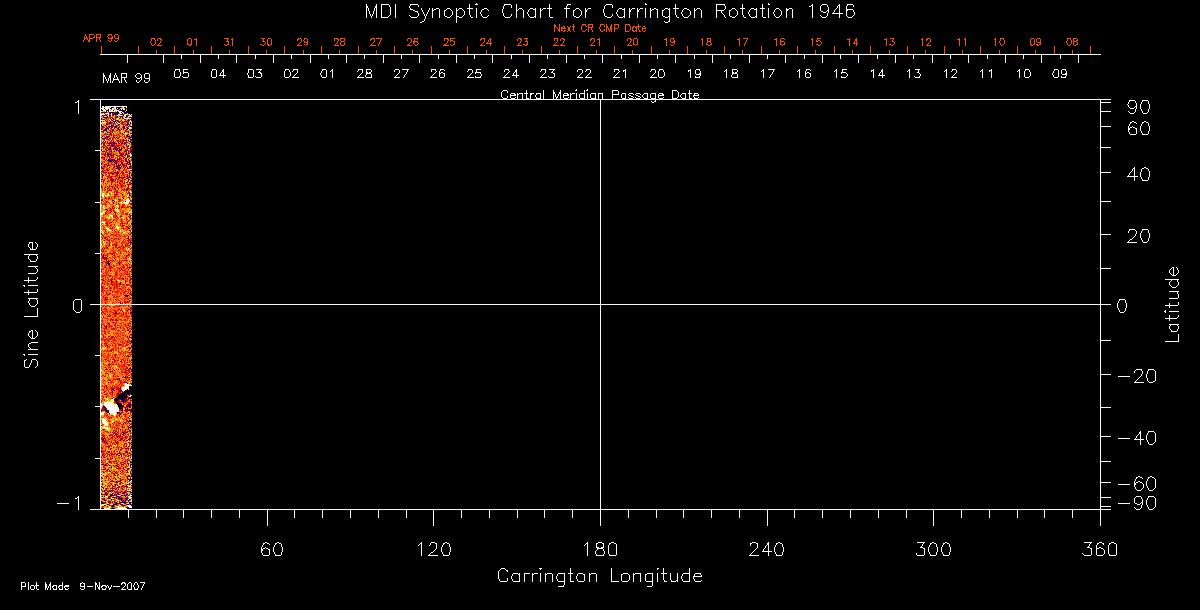Click the "Carrington Longitude" axis title
The height and width of the screenshot is (610, 1200).
click(599, 576)
